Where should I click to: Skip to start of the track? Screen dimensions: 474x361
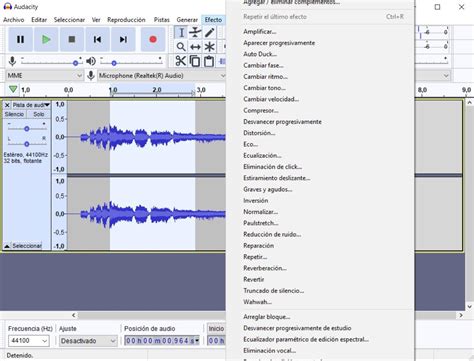[x=97, y=39]
